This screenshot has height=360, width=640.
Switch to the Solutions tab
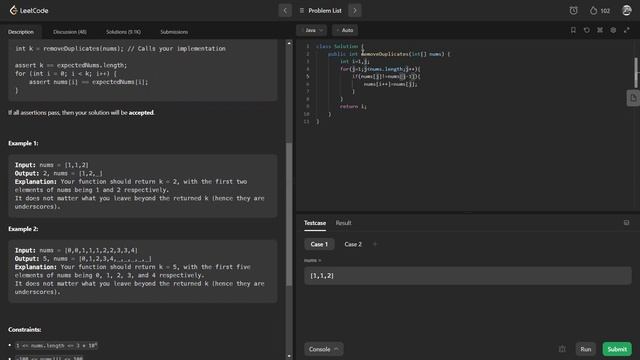(x=123, y=32)
